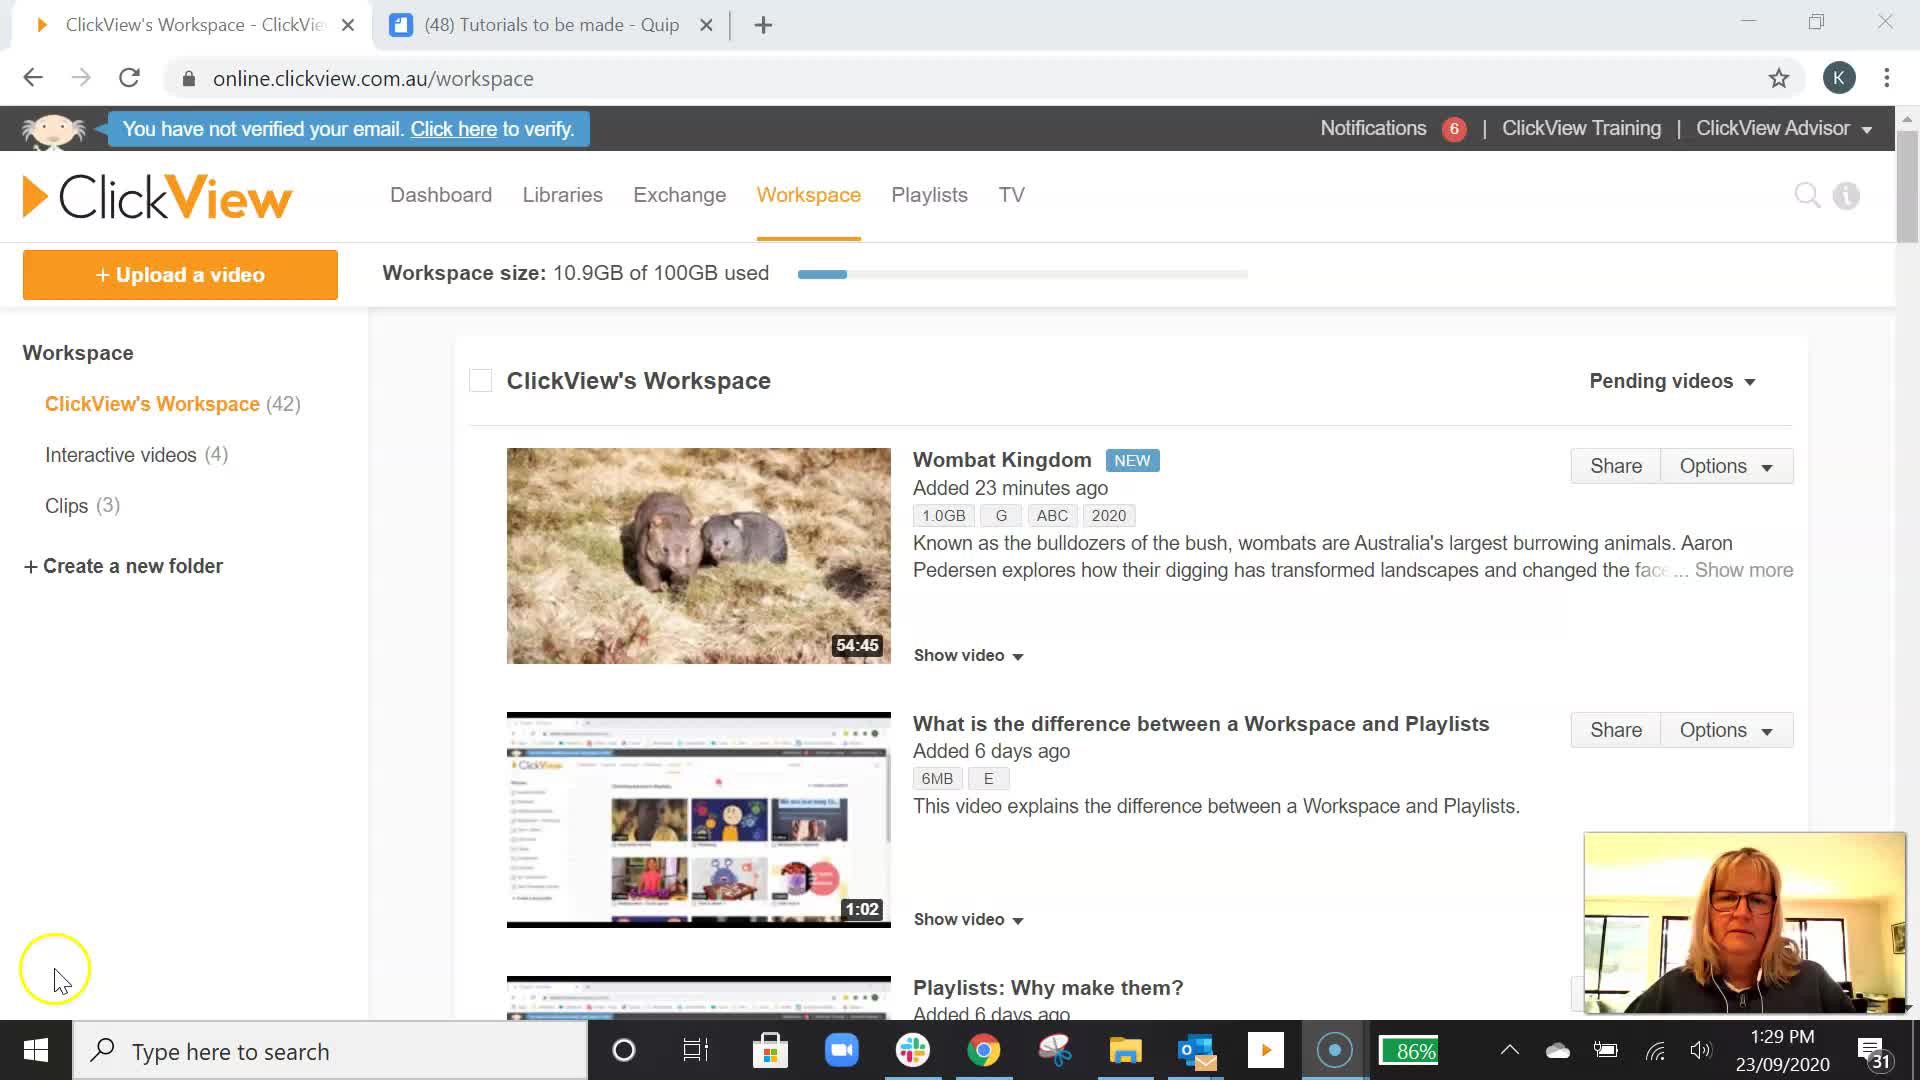Expand Show more on Wombat description
The image size is (1920, 1080).
click(x=1743, y=570)
